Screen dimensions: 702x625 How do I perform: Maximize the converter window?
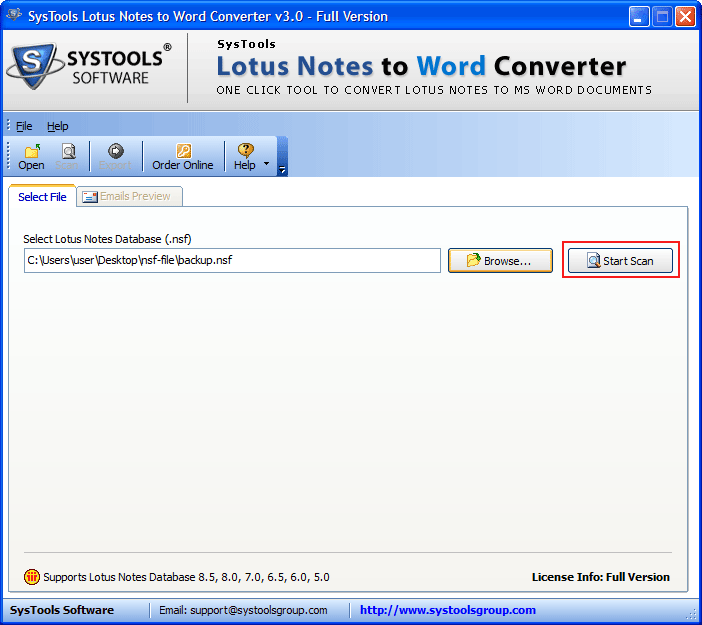[662, 17]
